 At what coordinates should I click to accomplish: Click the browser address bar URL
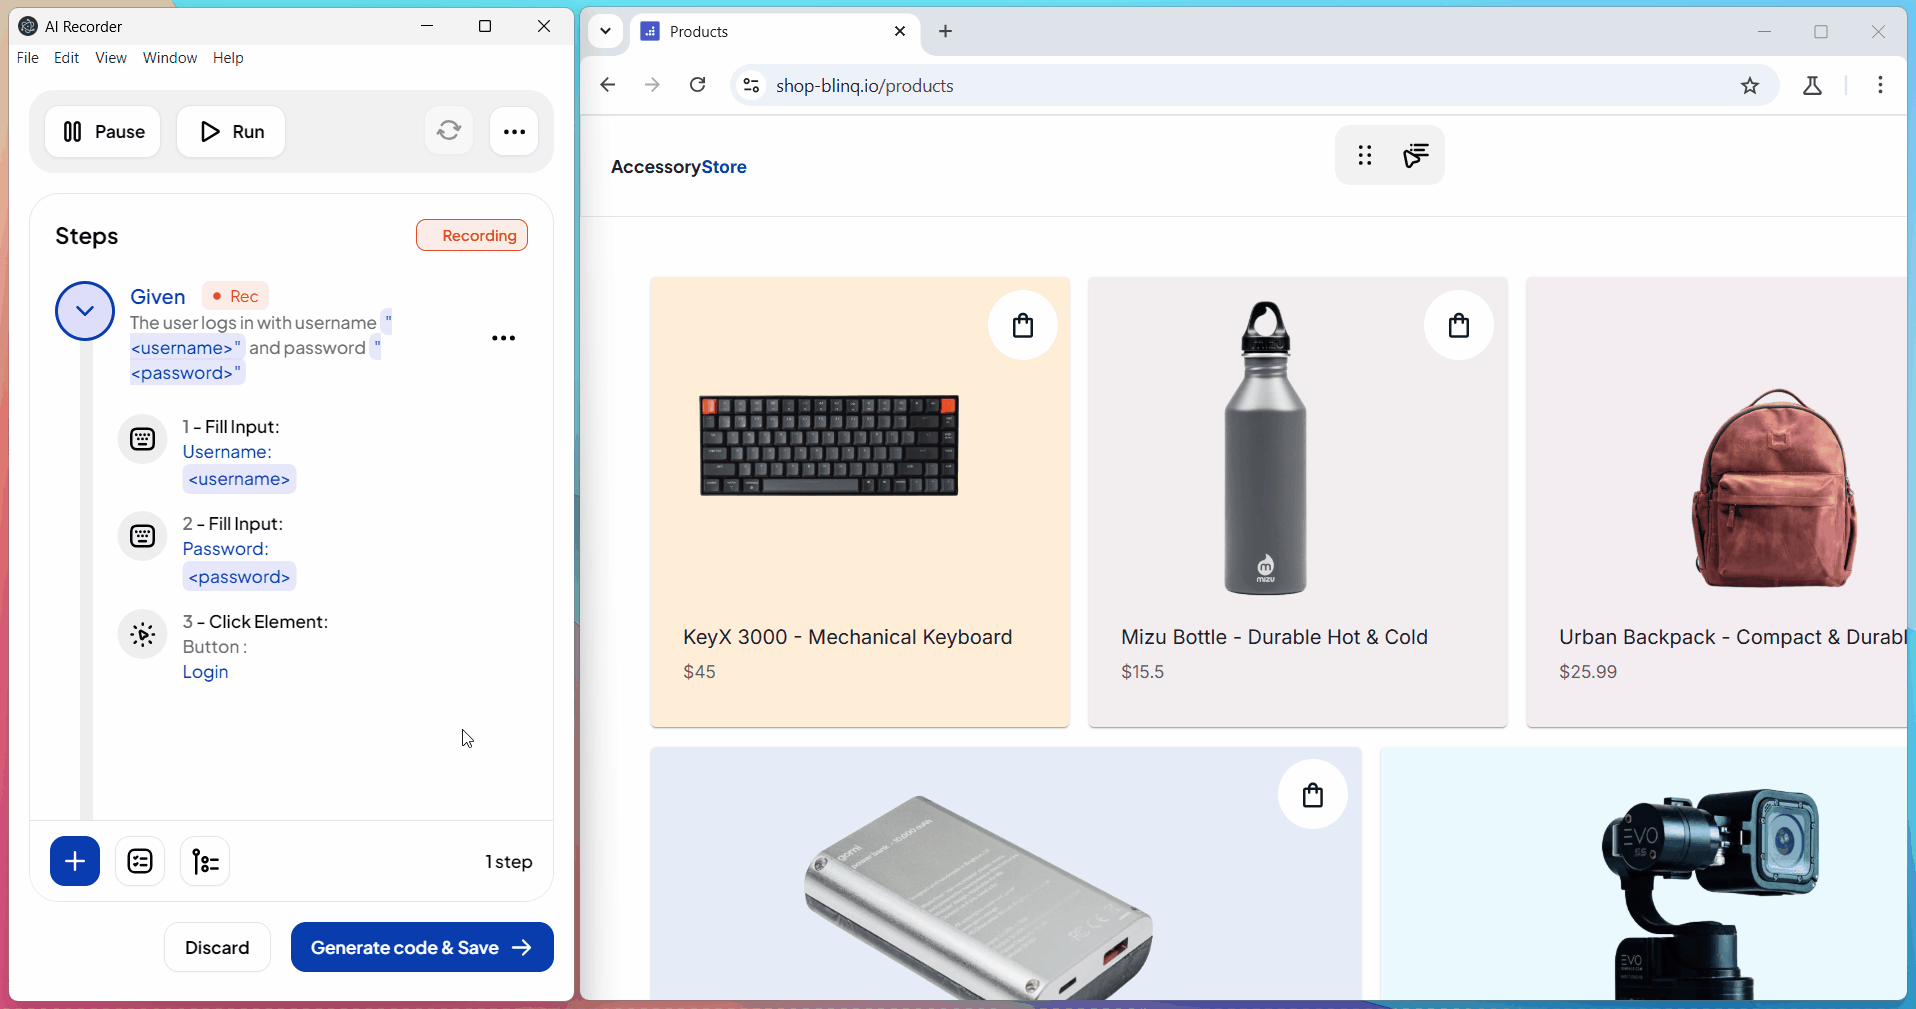[x=864, y=86]
